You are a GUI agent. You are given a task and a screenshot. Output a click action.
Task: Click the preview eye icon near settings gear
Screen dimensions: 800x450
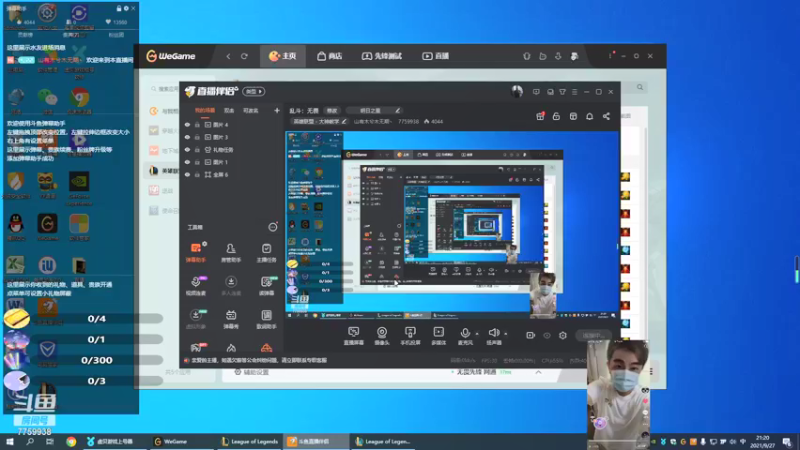[x=547, y=335]
